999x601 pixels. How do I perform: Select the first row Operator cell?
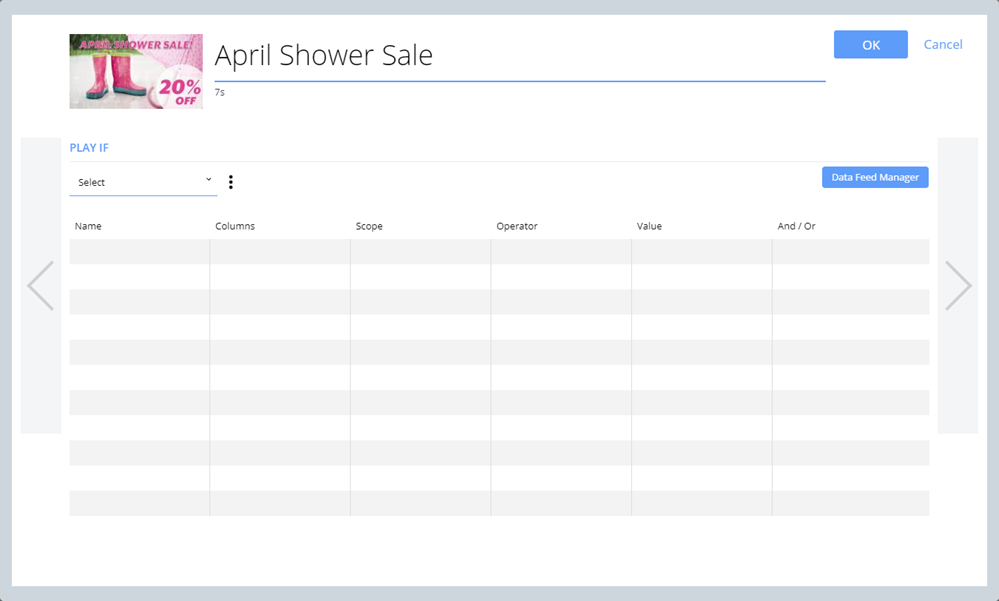point(560,251)
